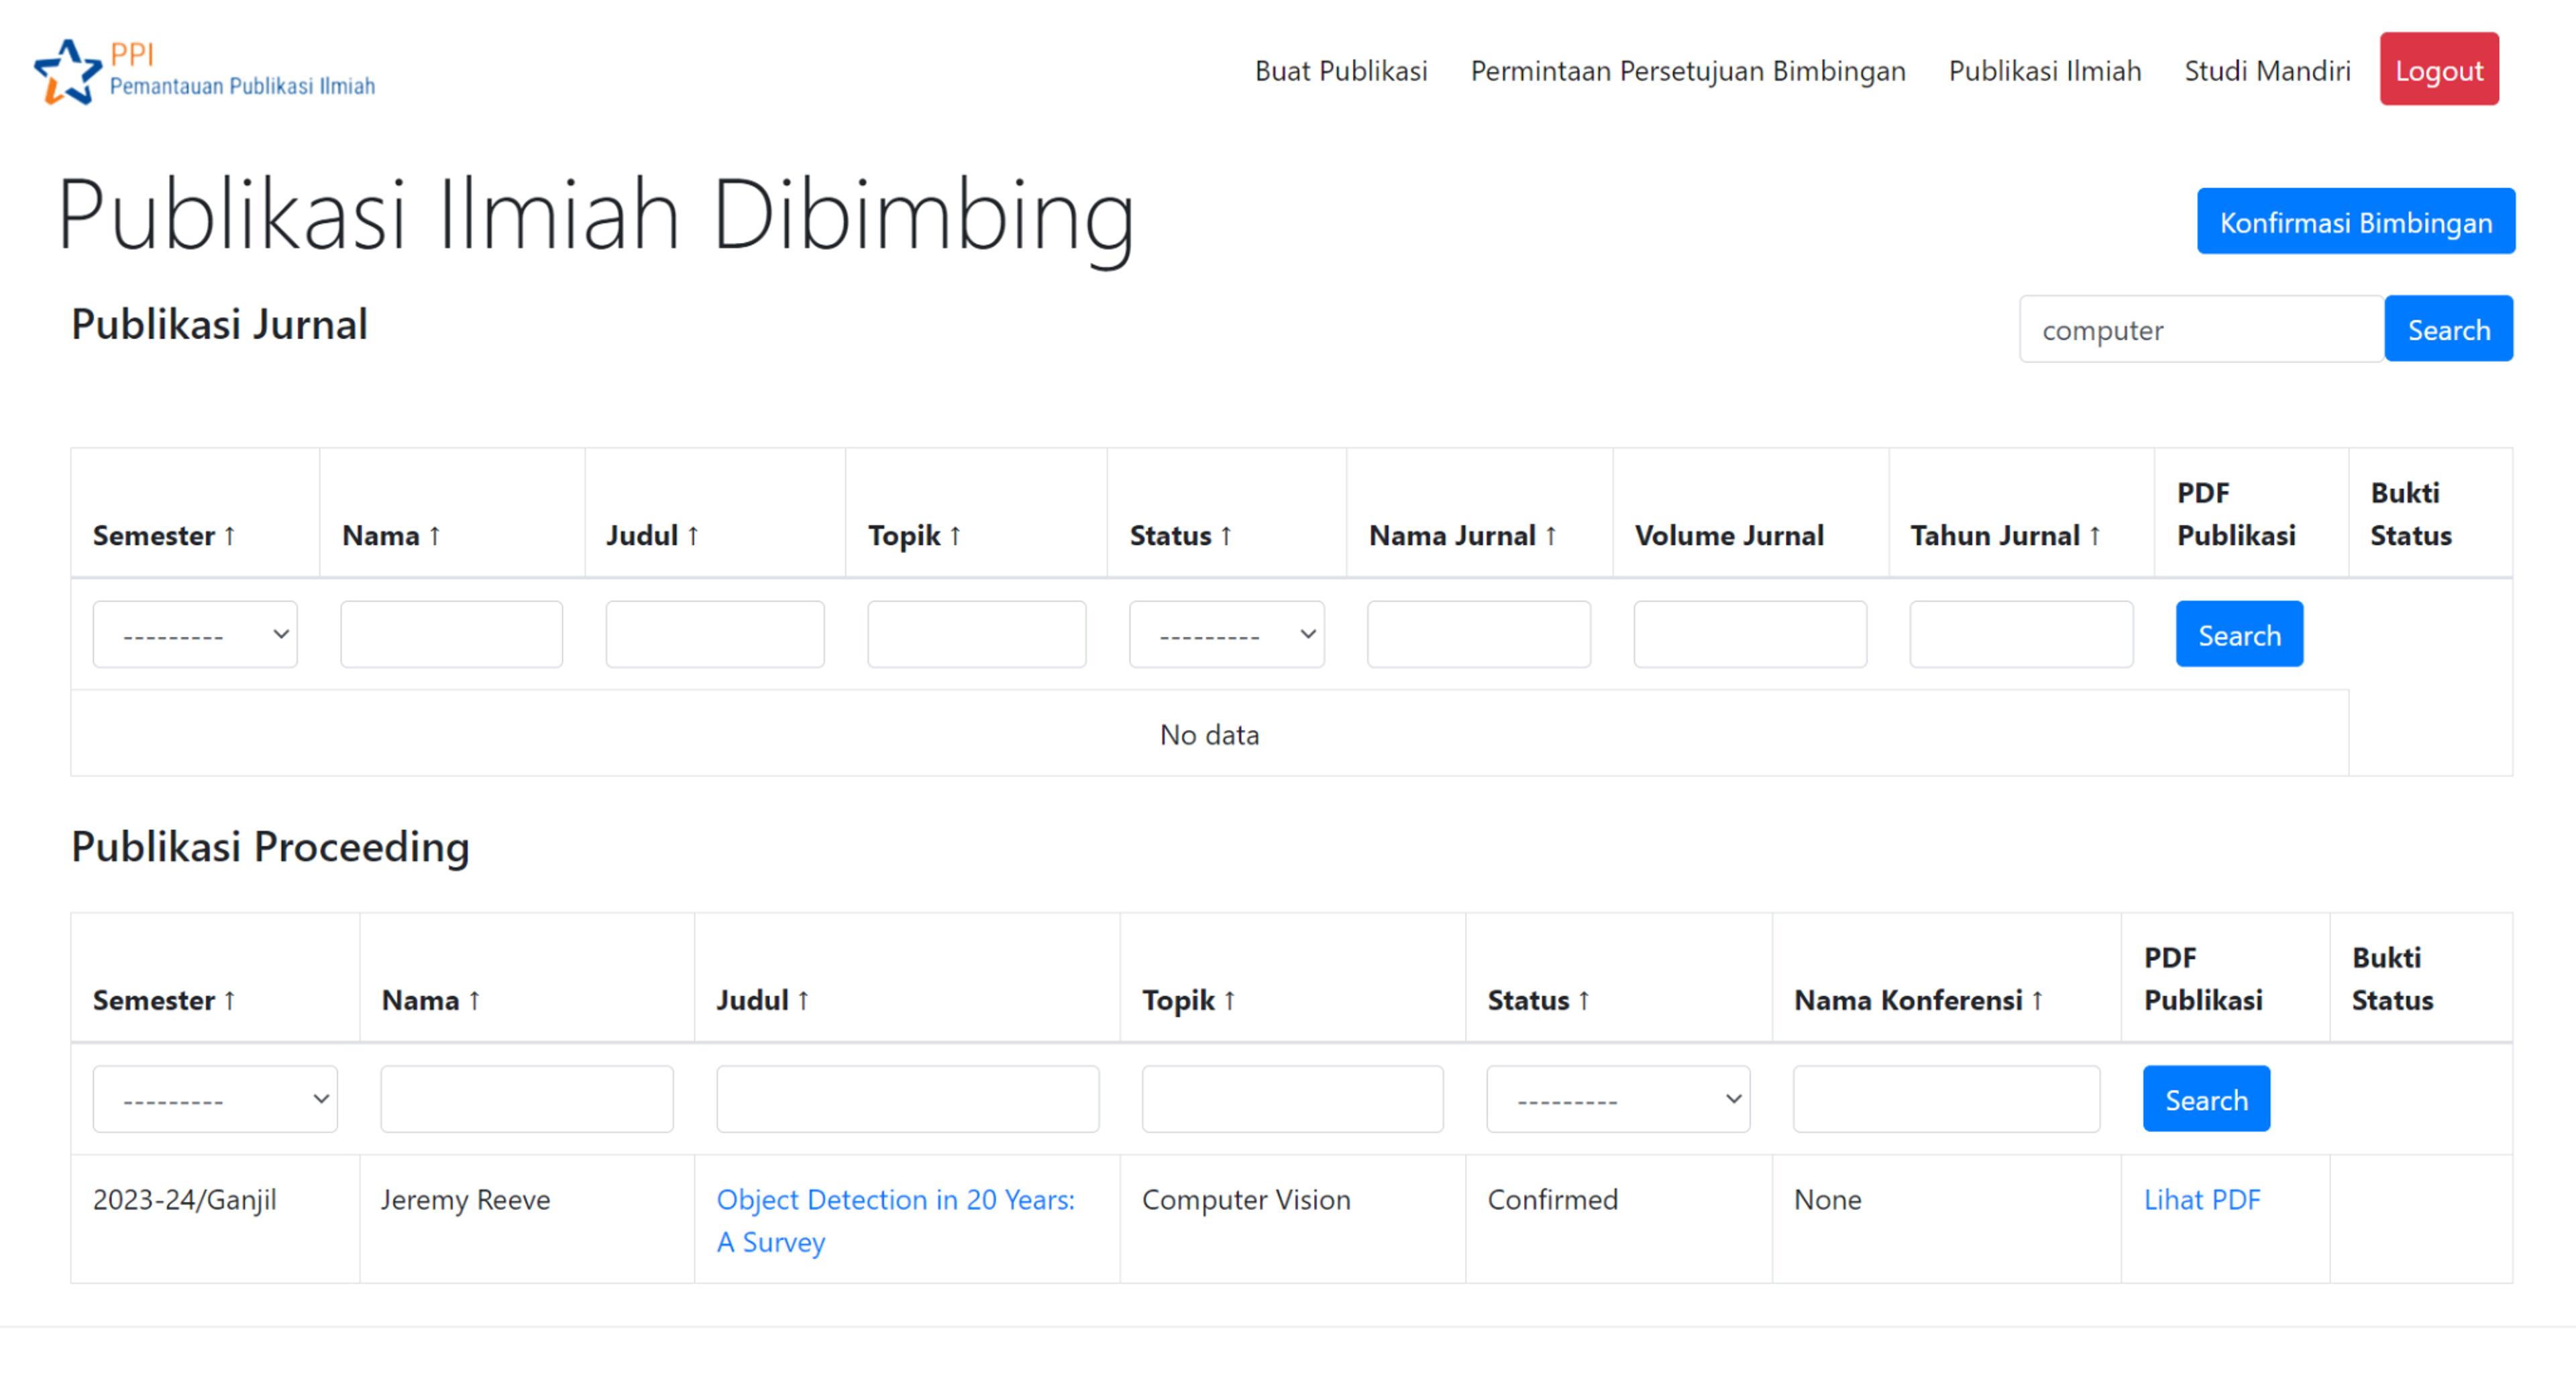This screenshot has height=1373, width=2576.
Task: Sort proceeding table by Nama Konferensi
Action: click(x=1917, y=1000)
